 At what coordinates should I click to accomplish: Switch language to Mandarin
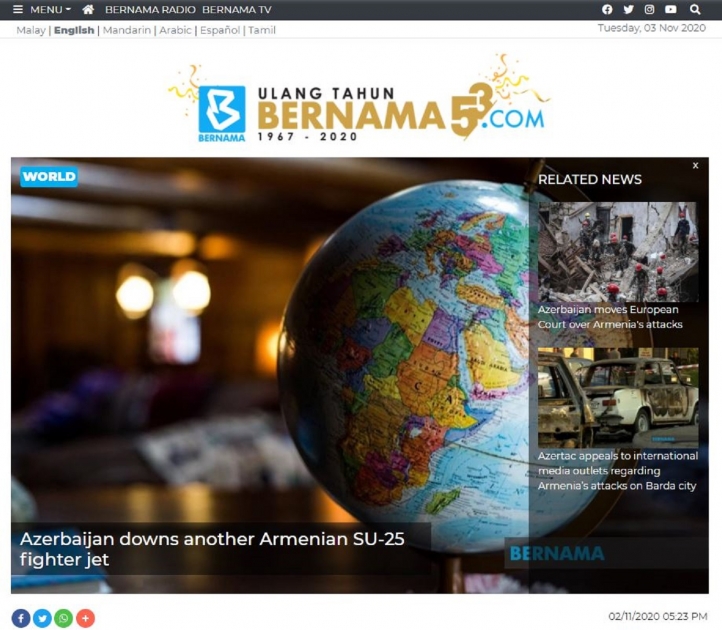[127, 30]
